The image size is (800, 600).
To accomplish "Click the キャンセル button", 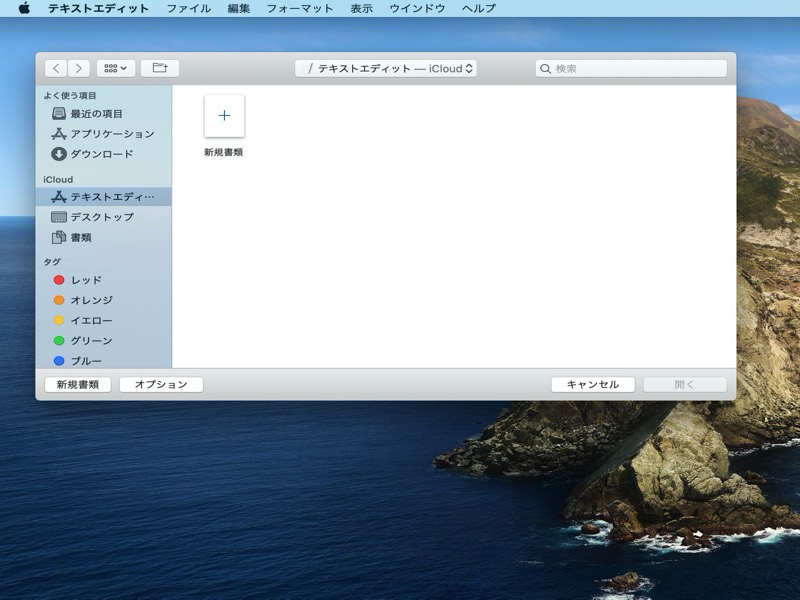I will 593,385.
